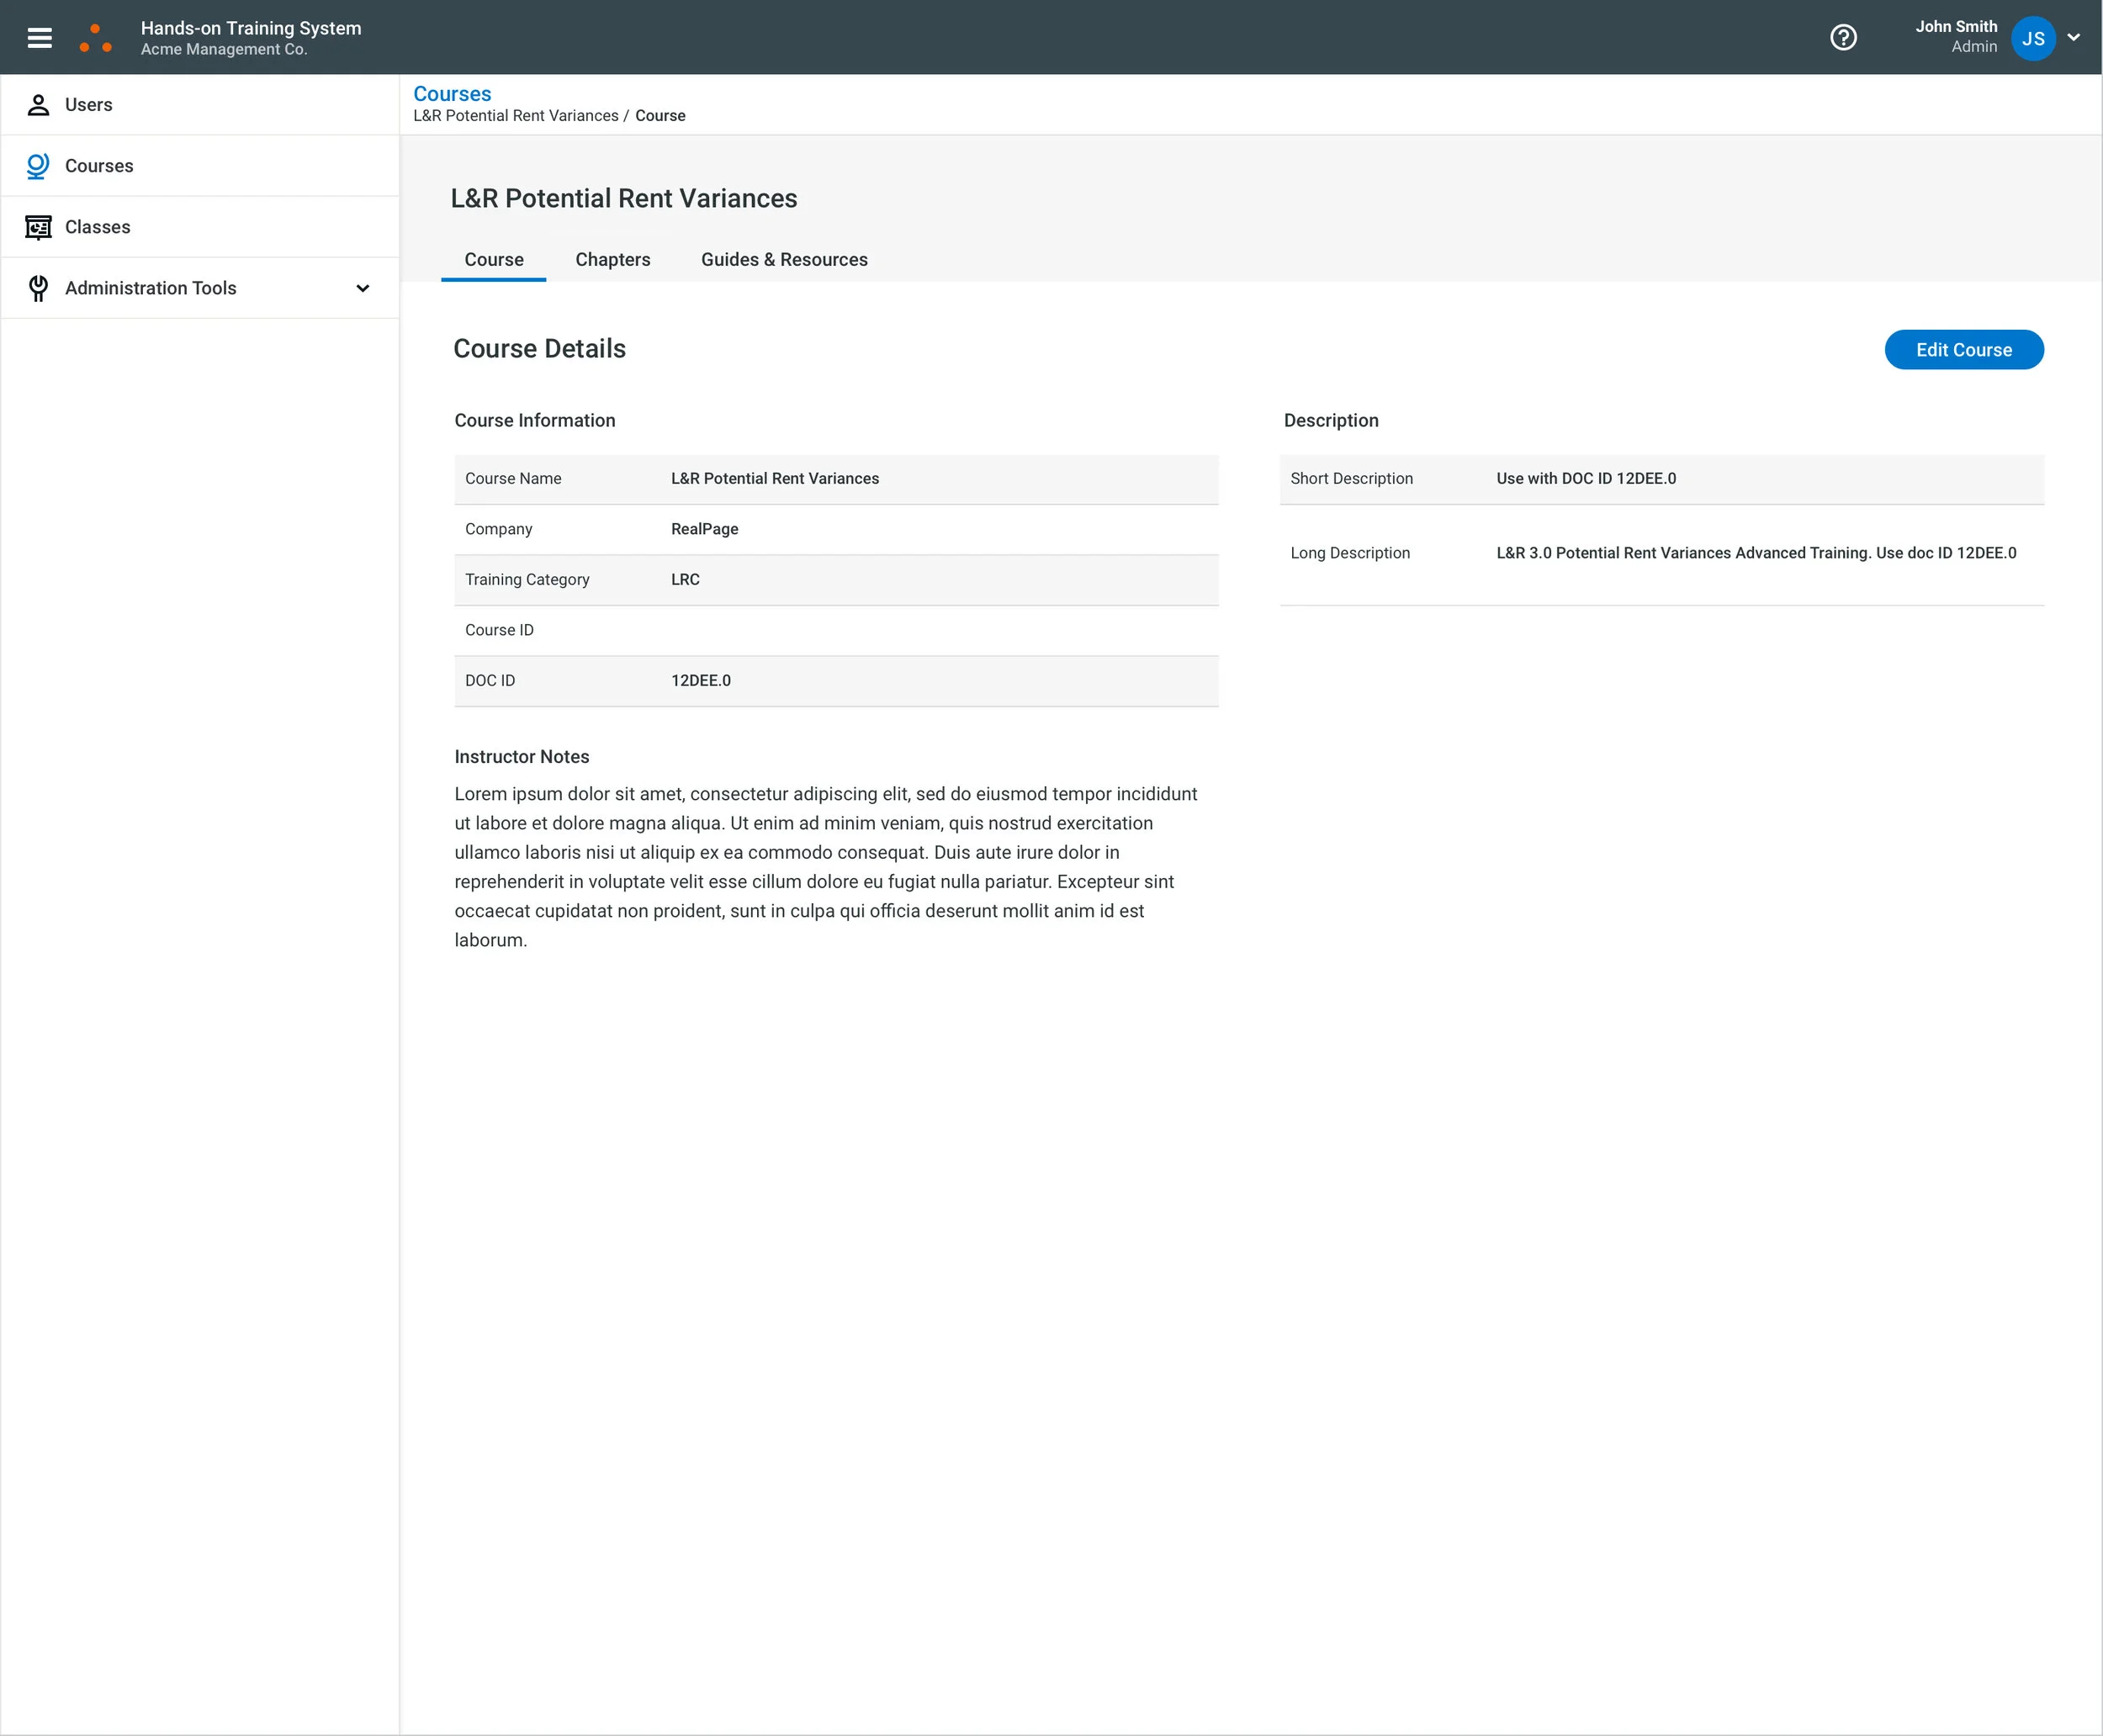Open the user account dropdown arrow
The width and height of the screenshot is (2103, 1736).
[2073, 38]
